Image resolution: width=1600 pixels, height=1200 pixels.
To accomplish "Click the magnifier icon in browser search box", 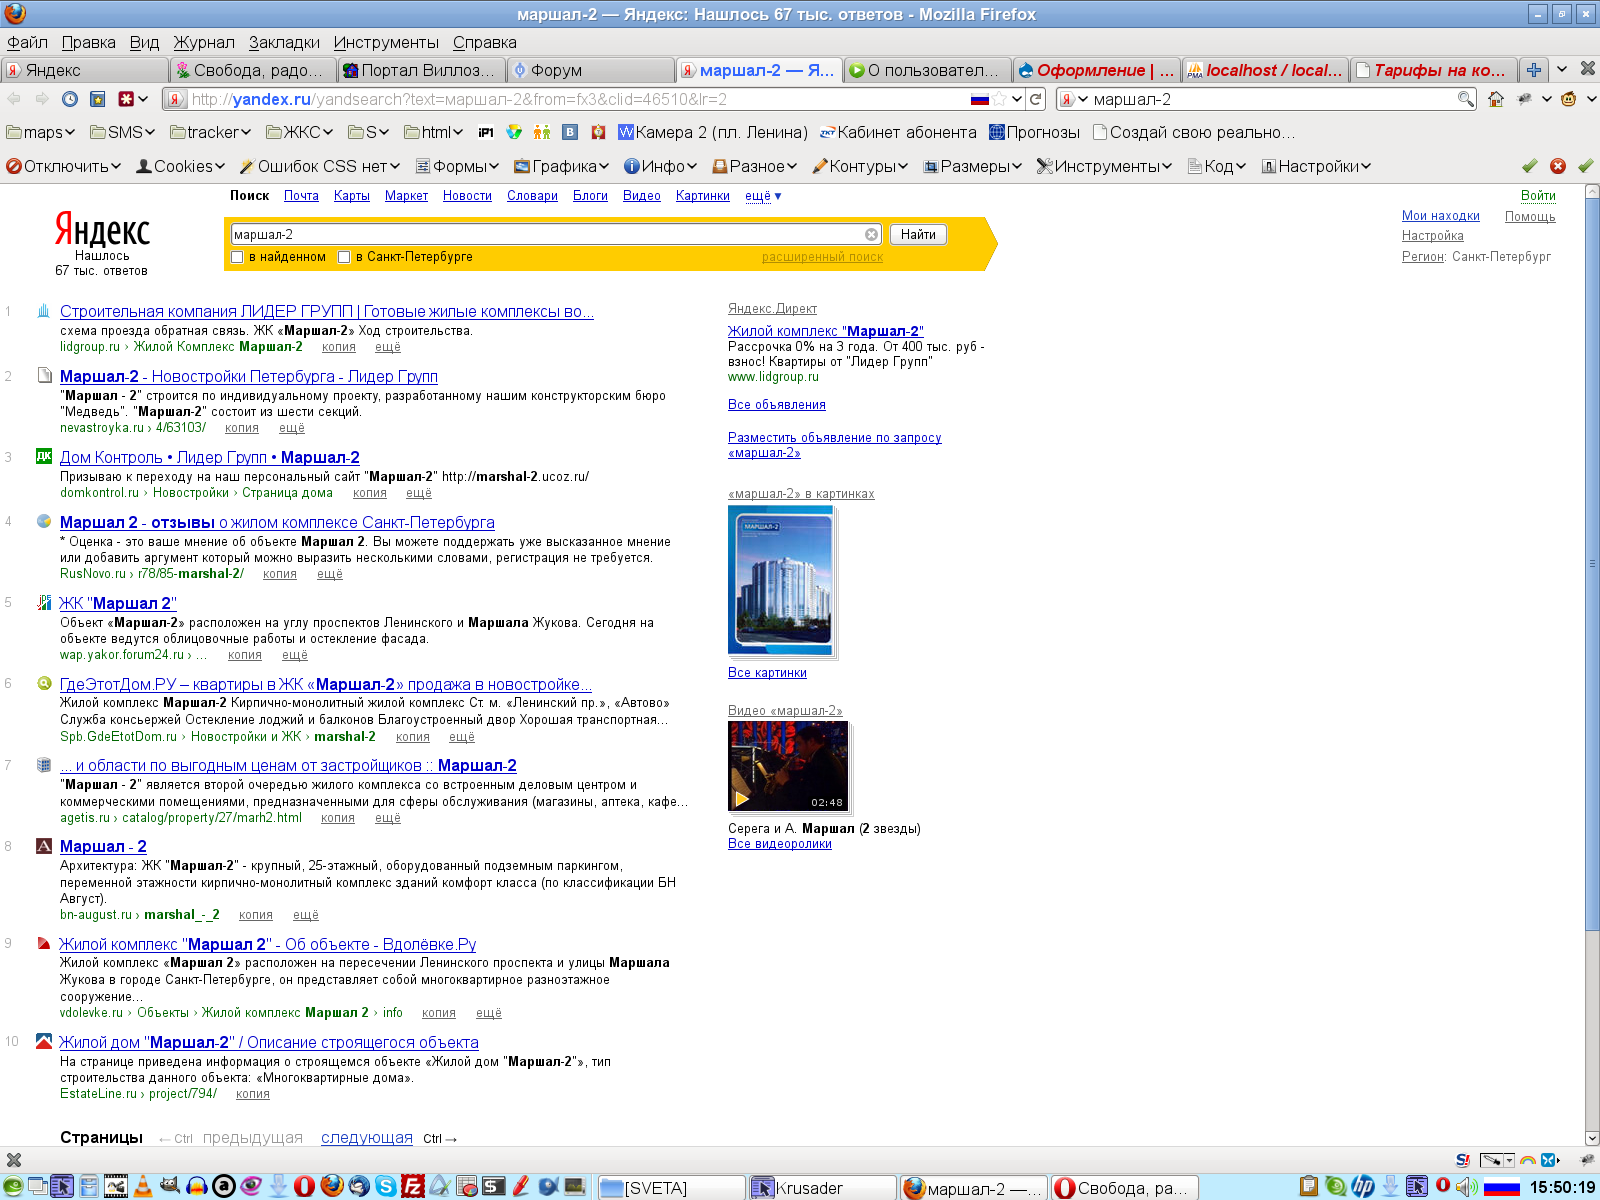I will [x=1465, y=99].
